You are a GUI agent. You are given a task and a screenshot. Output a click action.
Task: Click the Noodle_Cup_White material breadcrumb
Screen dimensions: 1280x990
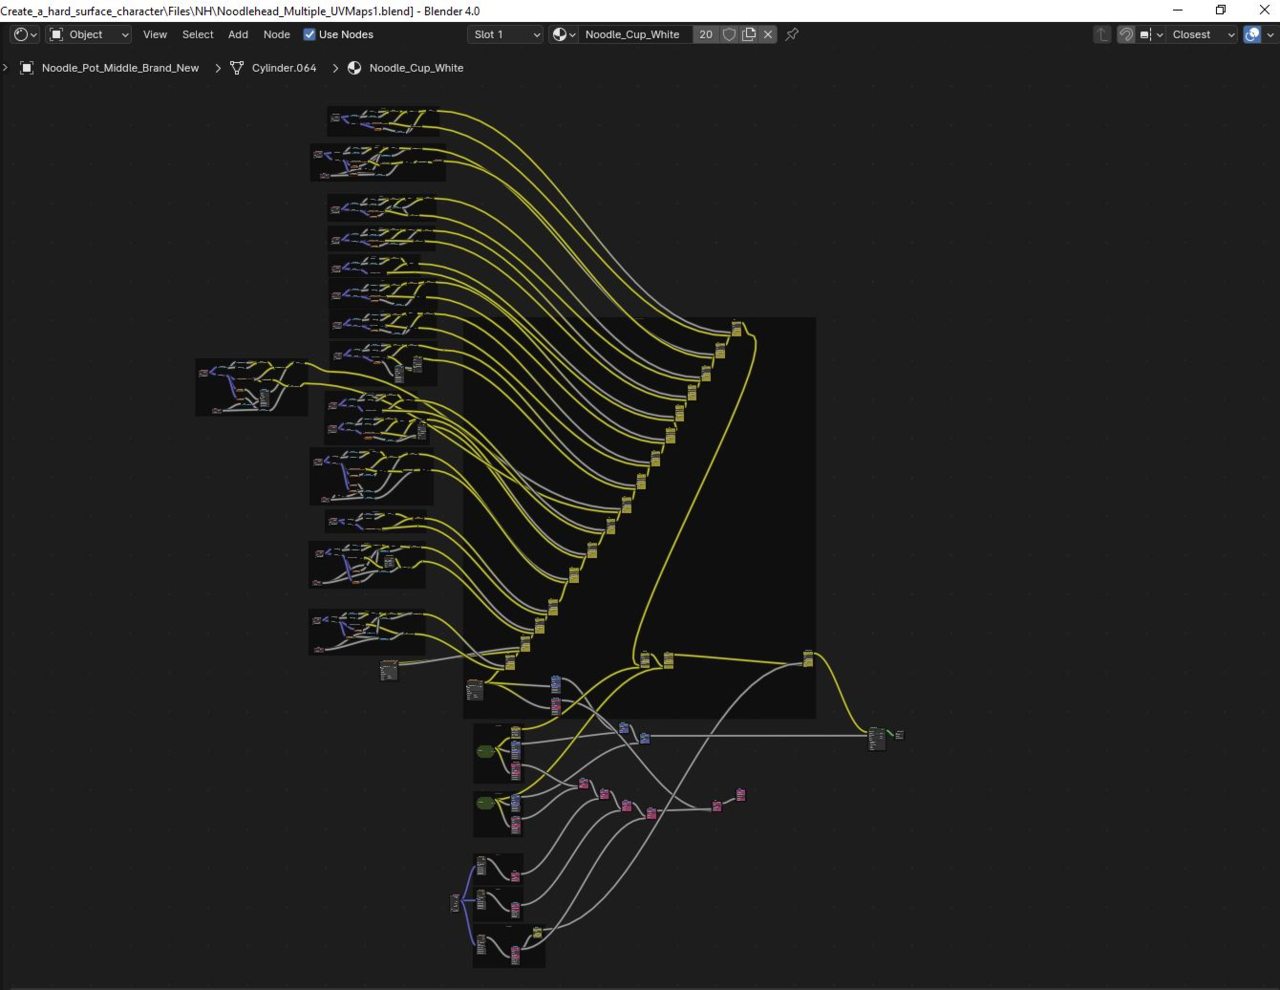point(416,68)
